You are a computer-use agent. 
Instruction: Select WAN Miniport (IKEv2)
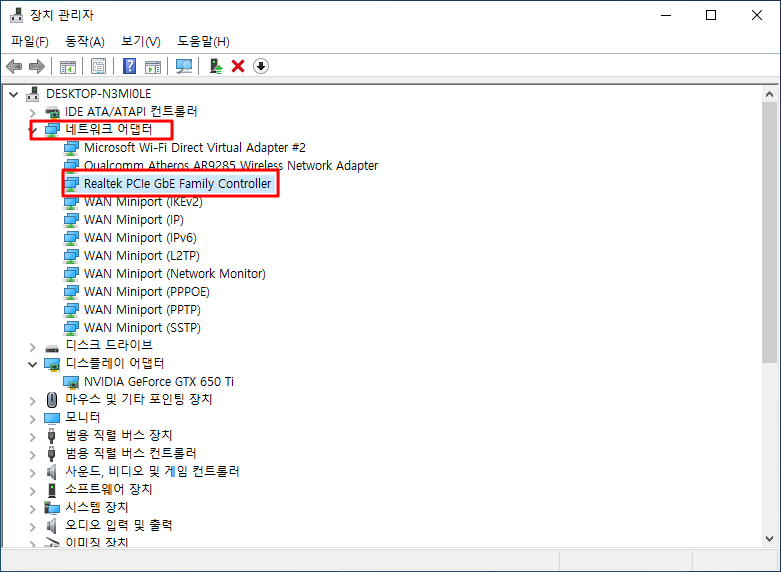coord(143,202)
